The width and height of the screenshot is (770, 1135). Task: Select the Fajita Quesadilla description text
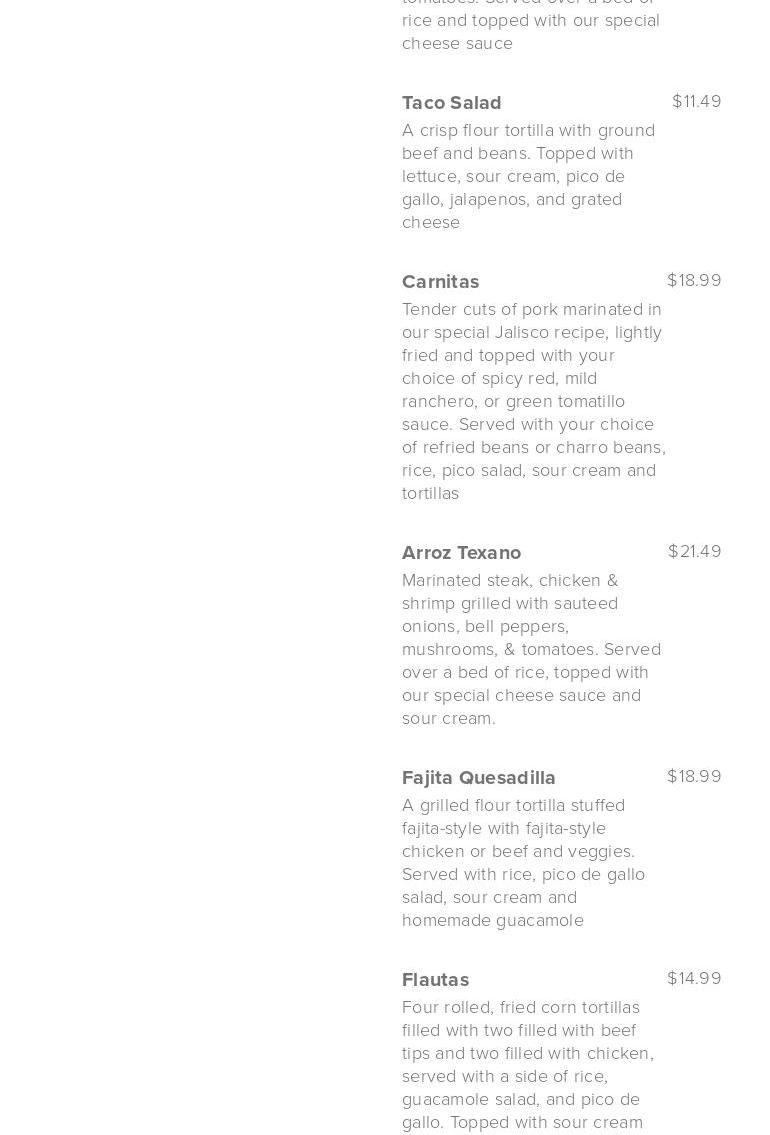(523, 862)
